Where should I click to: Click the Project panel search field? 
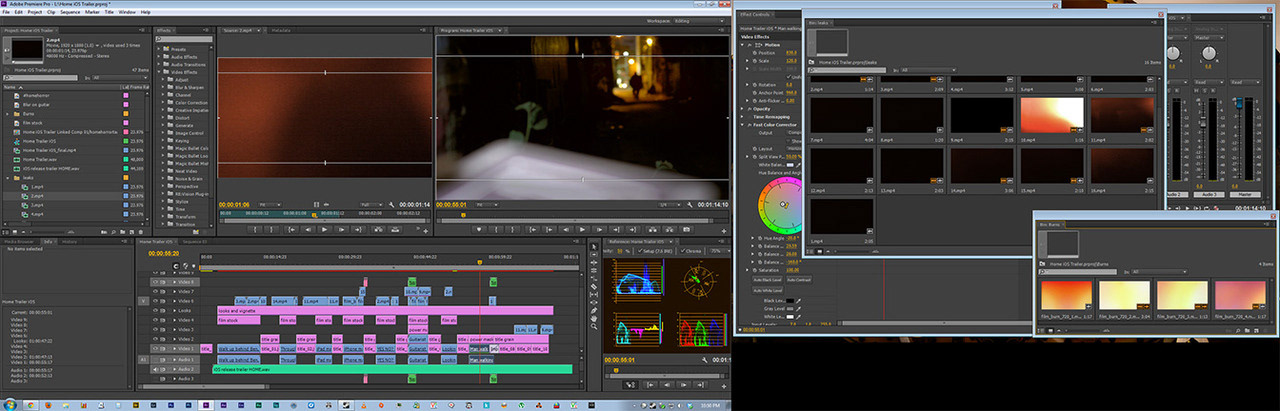(x=41, y=78)
